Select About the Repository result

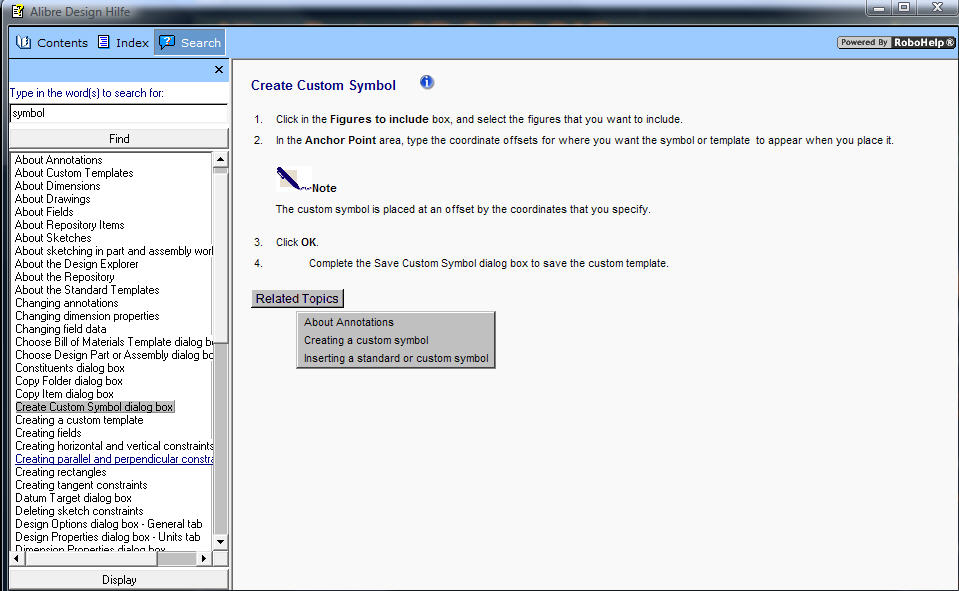(x=65, y=277)
